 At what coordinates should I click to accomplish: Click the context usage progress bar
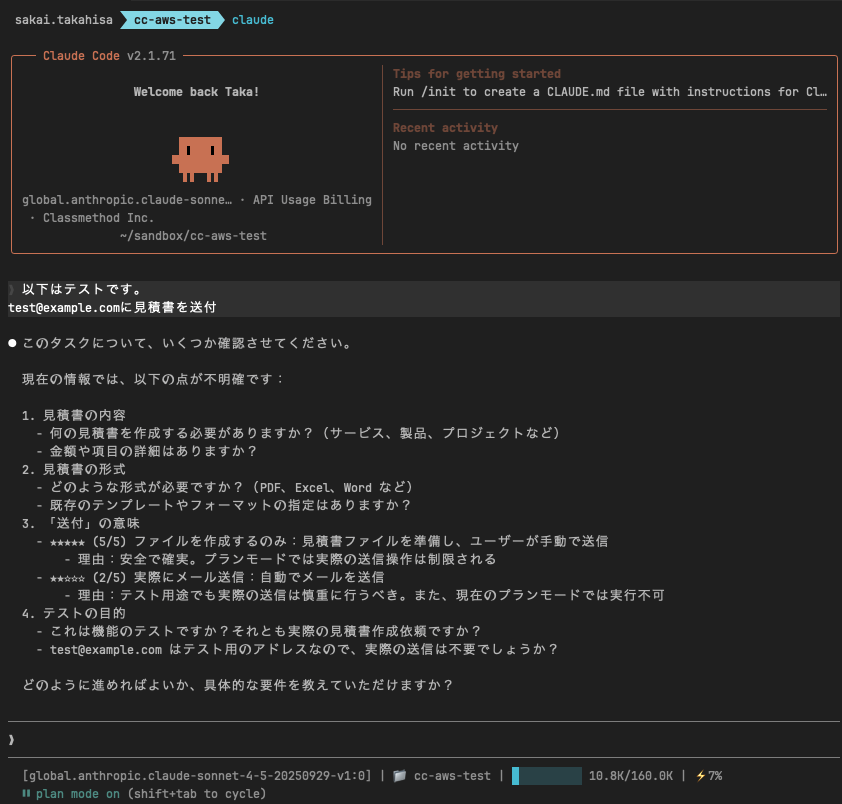tap(546, 776)
